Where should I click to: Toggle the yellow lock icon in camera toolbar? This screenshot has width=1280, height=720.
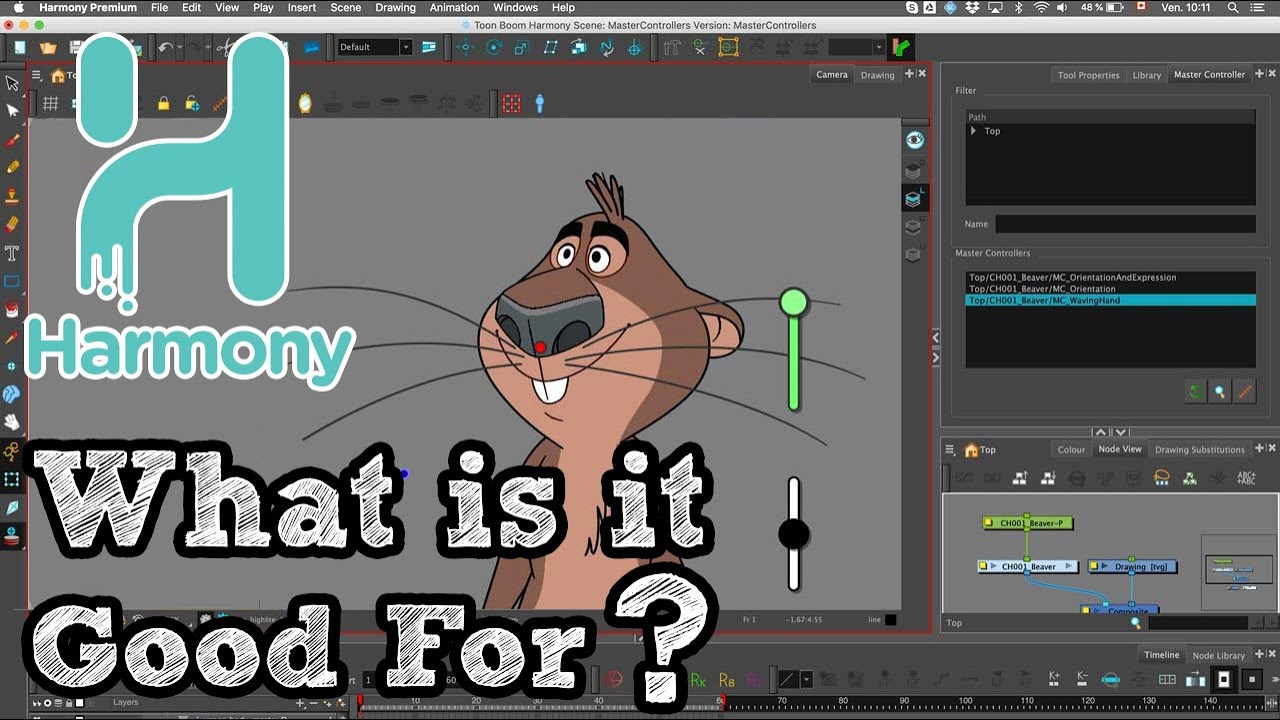(163, 103)
